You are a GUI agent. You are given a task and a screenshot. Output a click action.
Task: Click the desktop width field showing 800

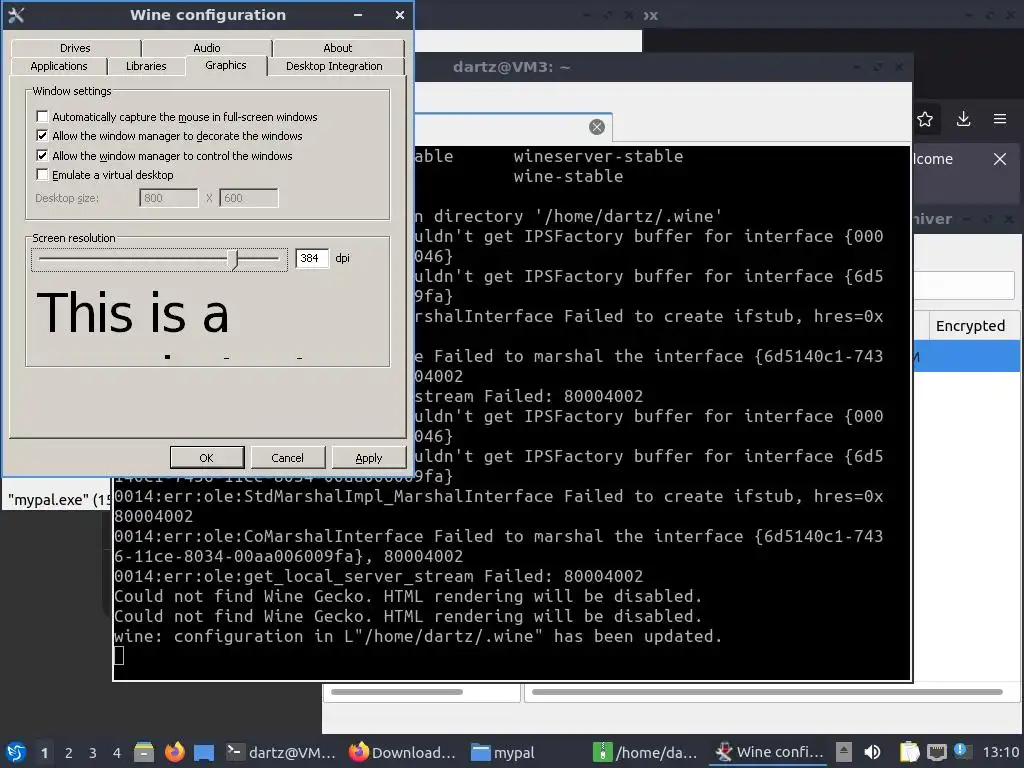(168, 198)
